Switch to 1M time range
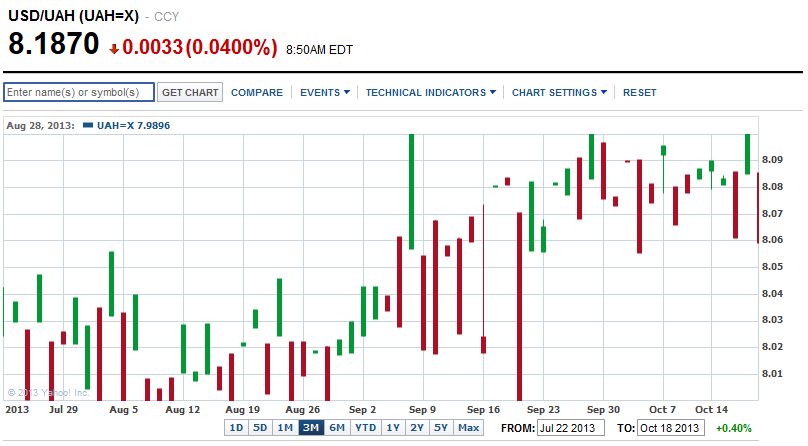The width and height of the screenshot is (808, 446). click(285, 428)
